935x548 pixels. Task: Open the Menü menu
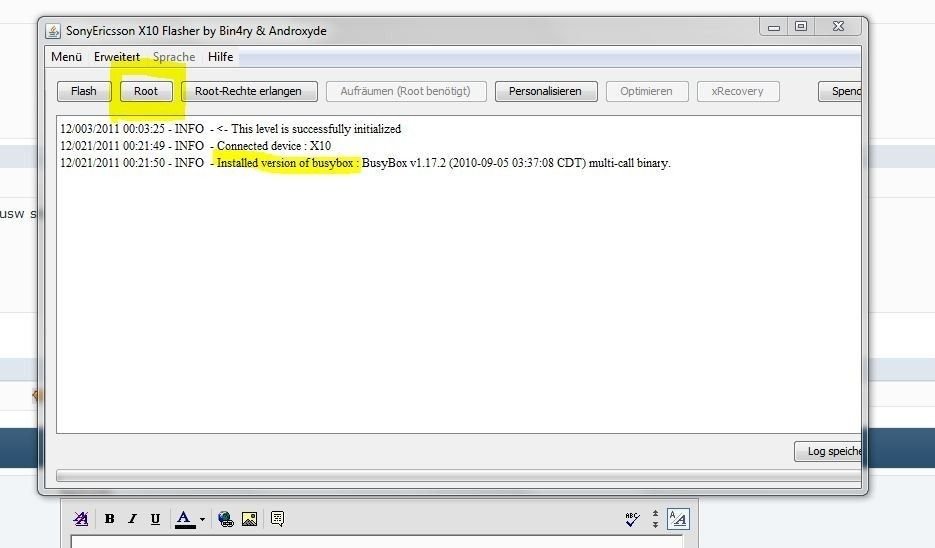66,57
